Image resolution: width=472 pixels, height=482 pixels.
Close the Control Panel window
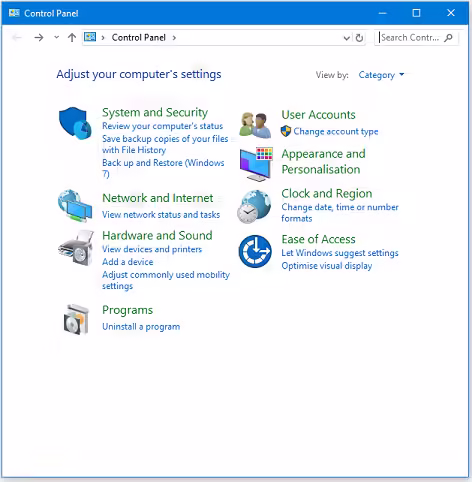(x=451, y=13)
